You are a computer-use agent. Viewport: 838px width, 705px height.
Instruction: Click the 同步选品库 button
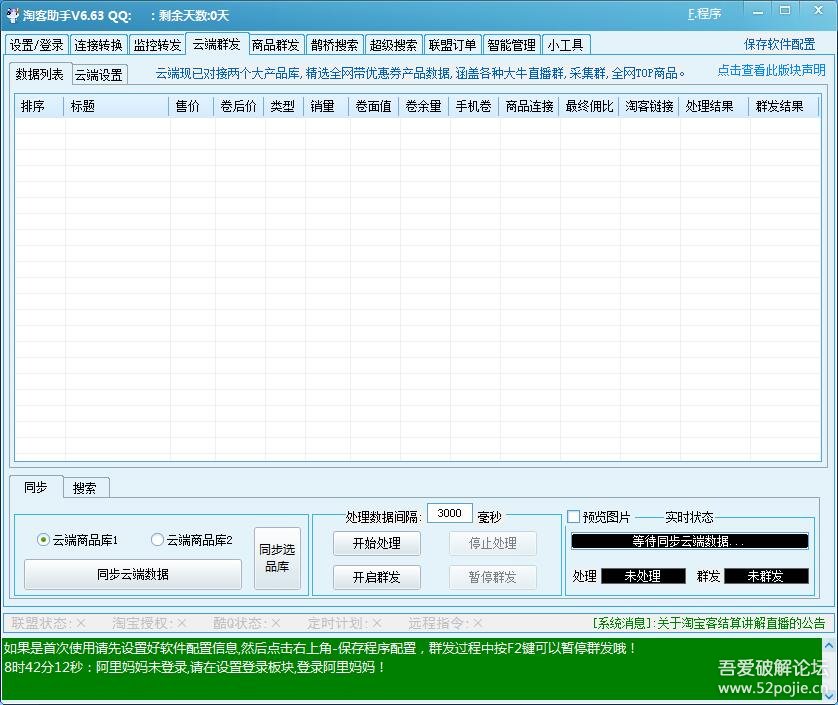pos(277,558)
